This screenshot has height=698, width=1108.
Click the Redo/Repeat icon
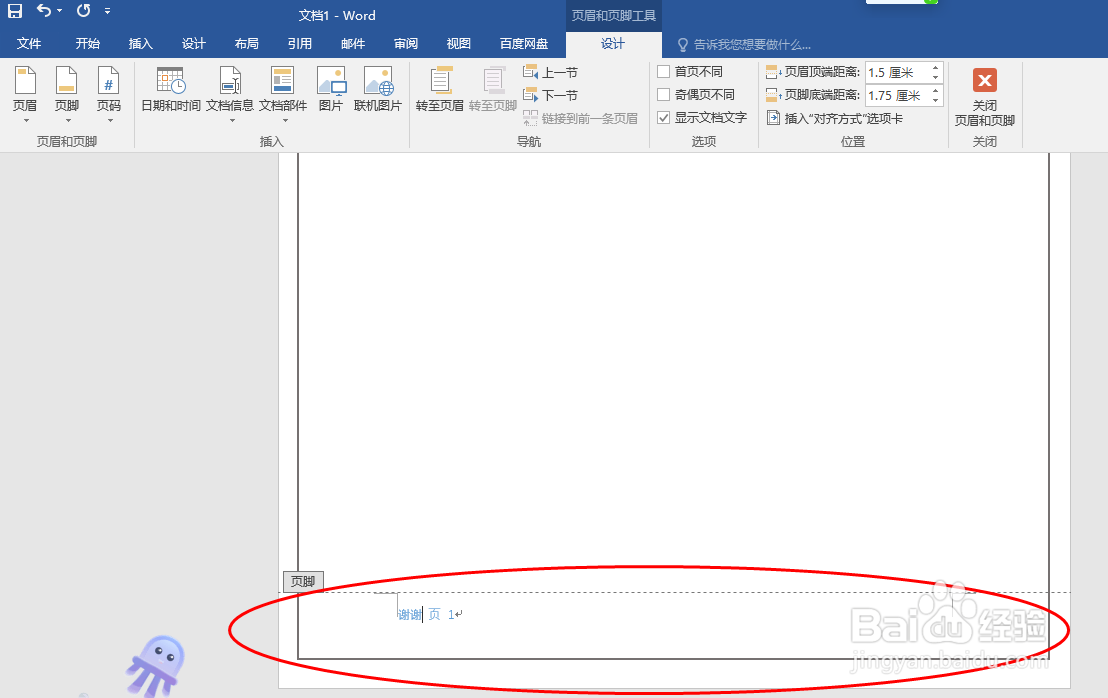click(83, 11)
